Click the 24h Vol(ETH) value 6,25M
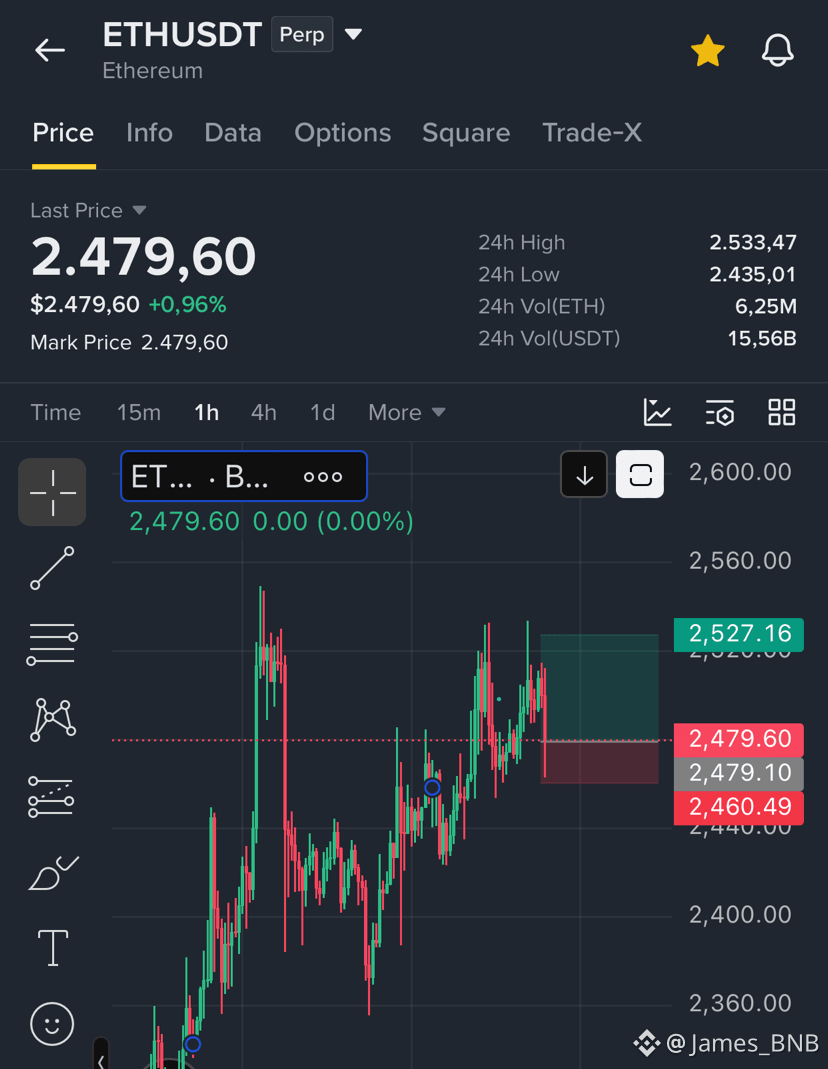828x1069 pixels. [765, 307]
